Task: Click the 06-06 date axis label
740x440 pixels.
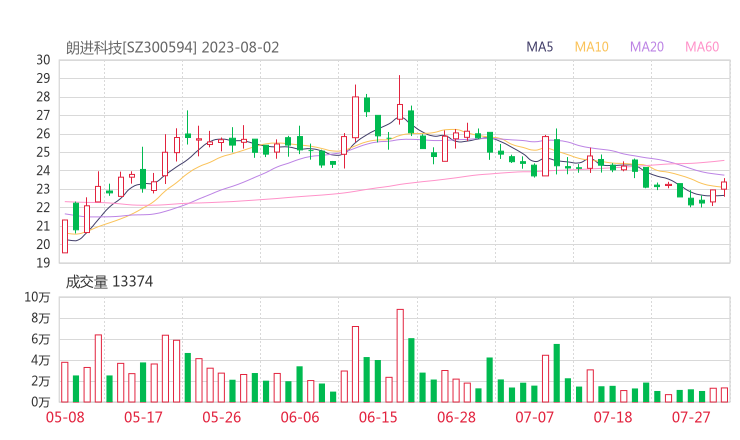Action: tap(300, 417)
